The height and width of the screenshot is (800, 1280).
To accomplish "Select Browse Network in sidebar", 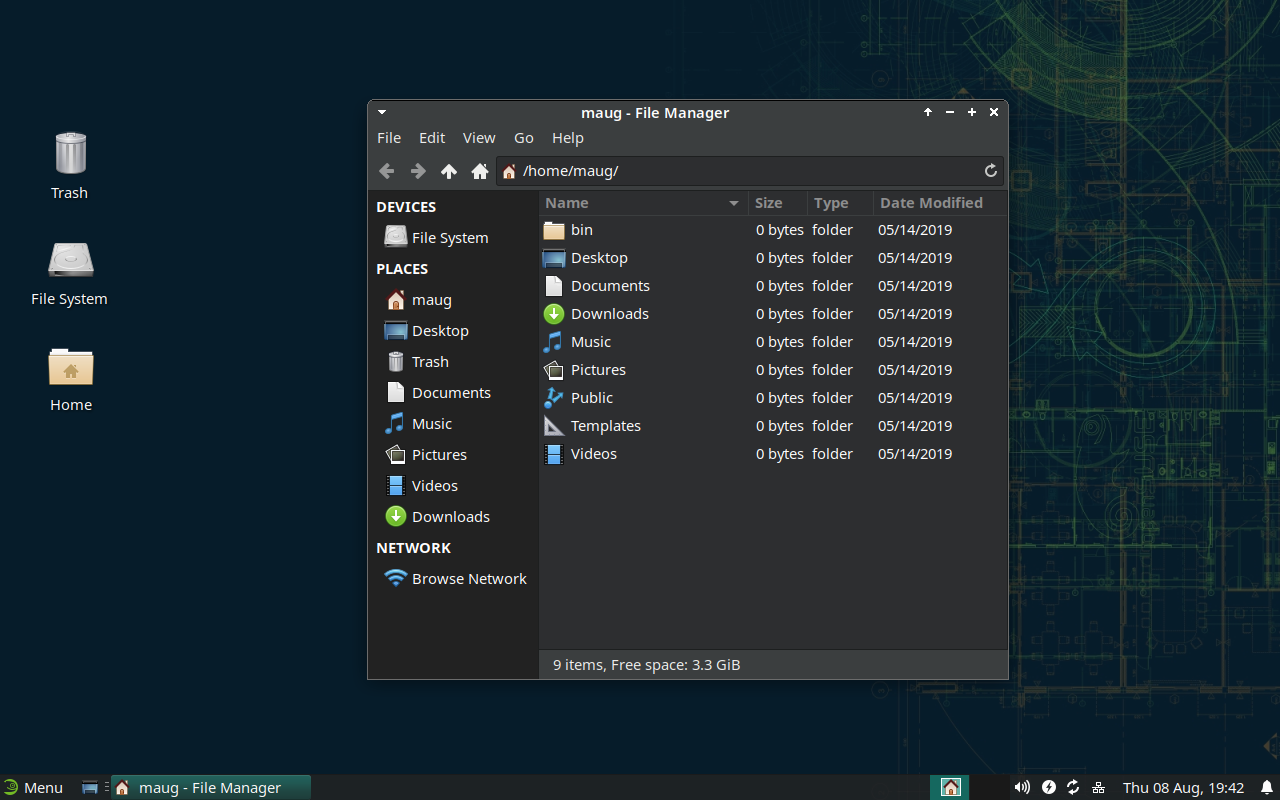I will click(x=468, y=579).
